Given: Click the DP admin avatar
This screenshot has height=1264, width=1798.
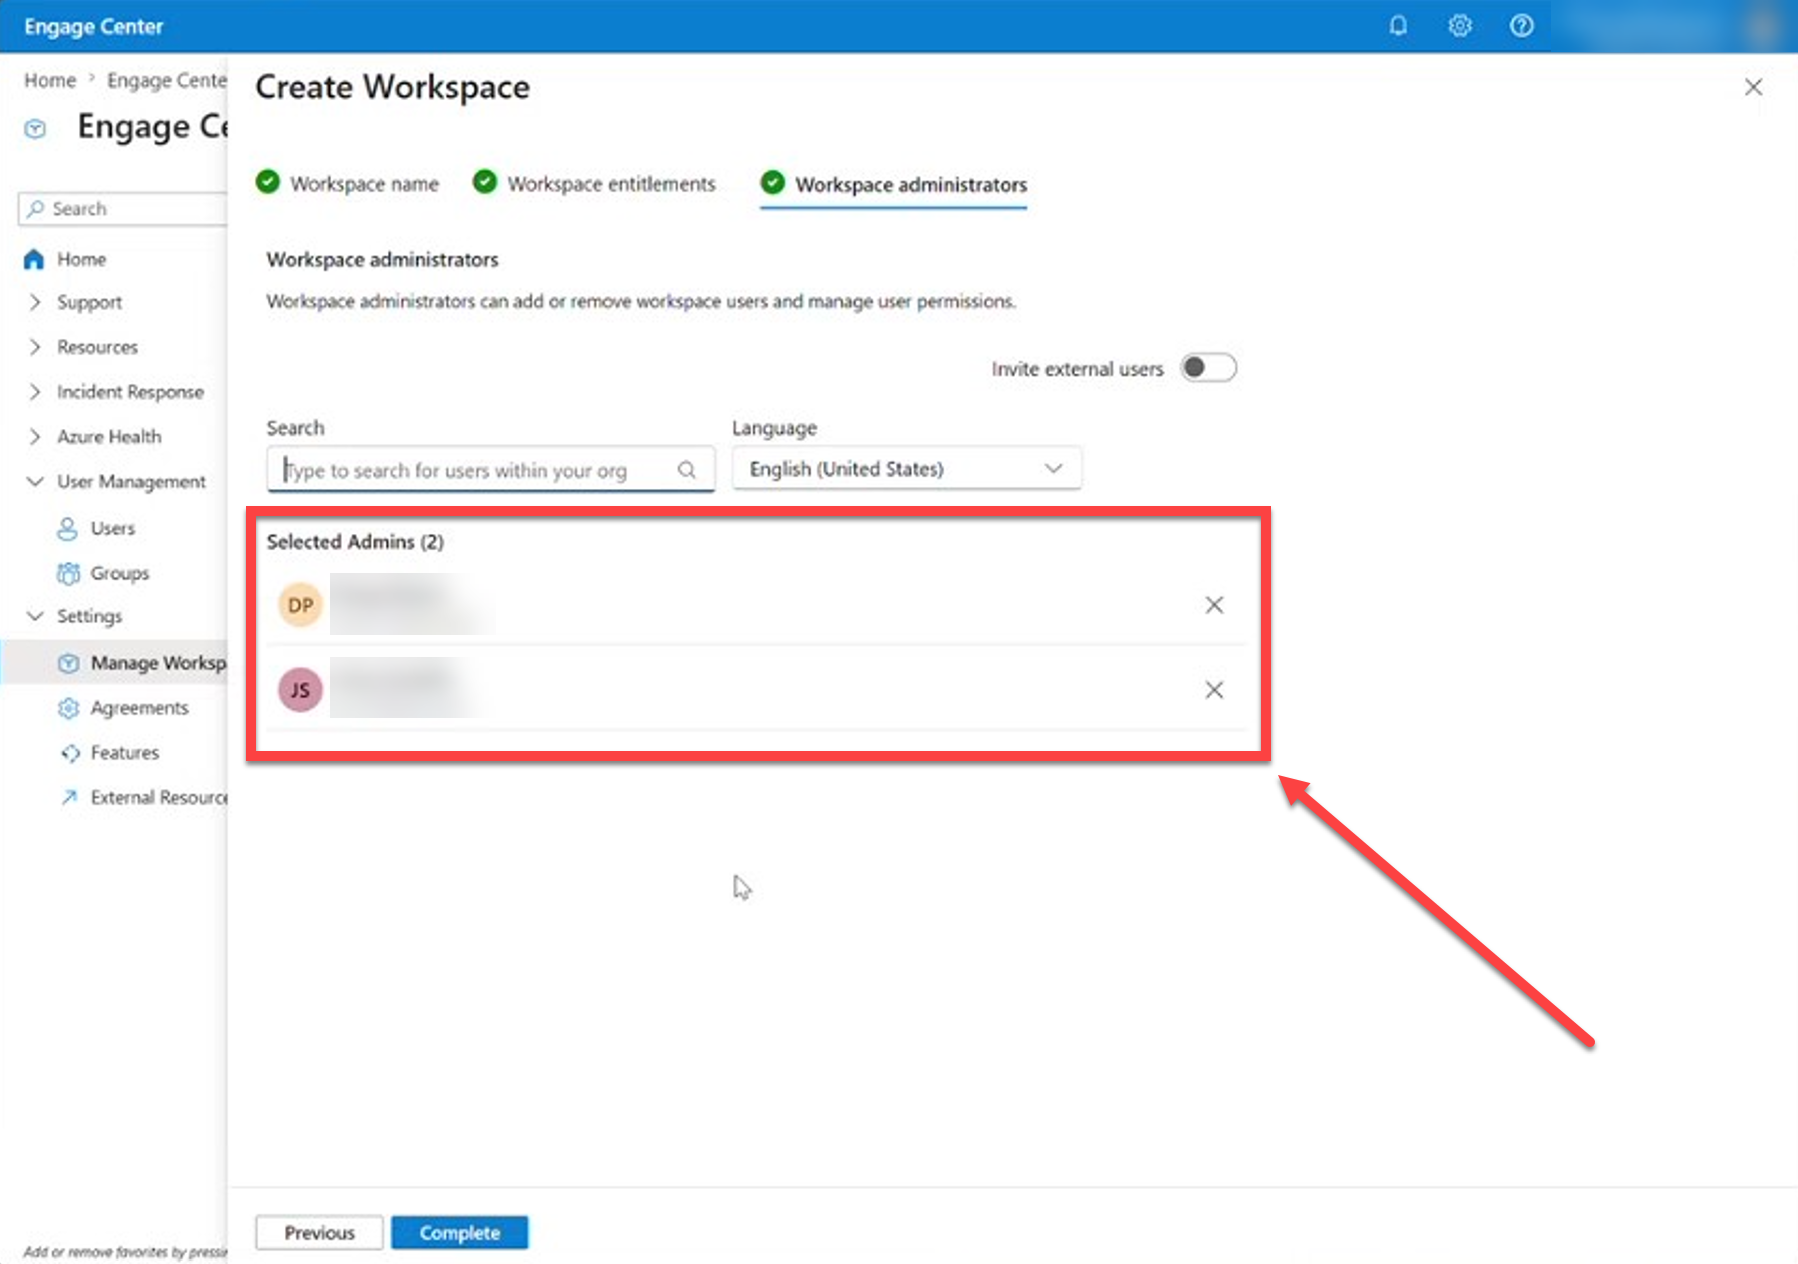Looking at the screenshot, I should coord(300,605).
